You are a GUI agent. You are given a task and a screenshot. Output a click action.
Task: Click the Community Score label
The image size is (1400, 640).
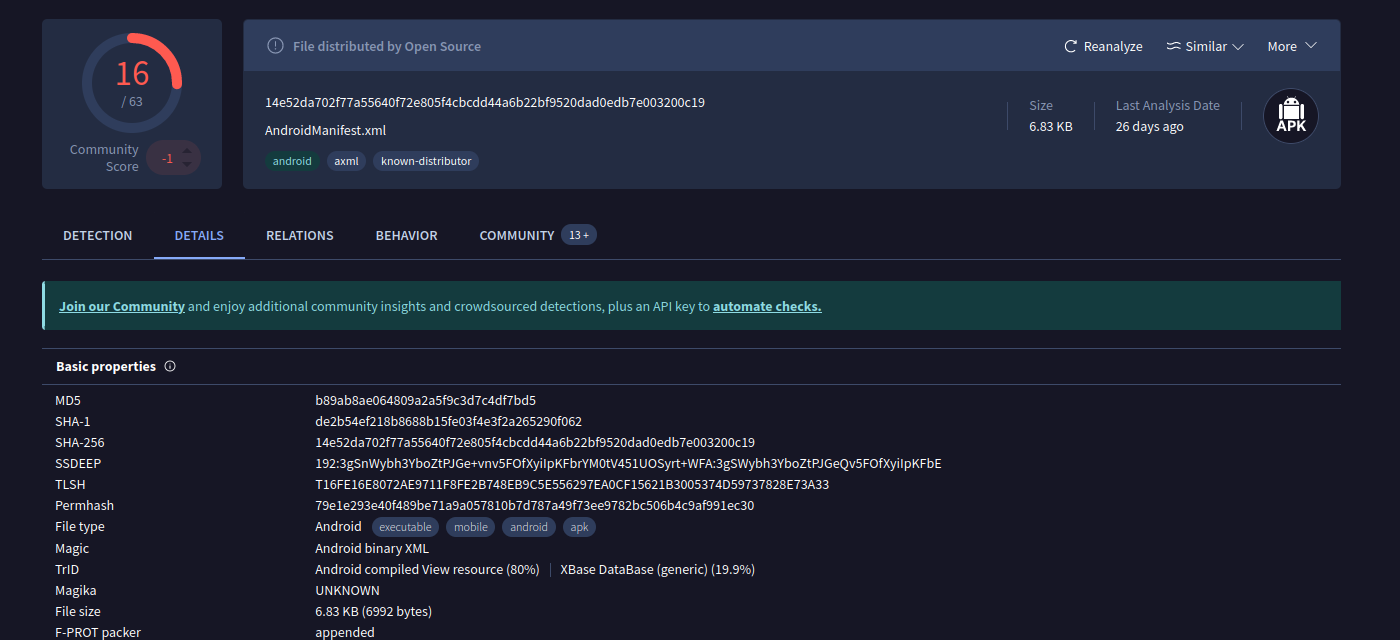click(x=104, y=158)
